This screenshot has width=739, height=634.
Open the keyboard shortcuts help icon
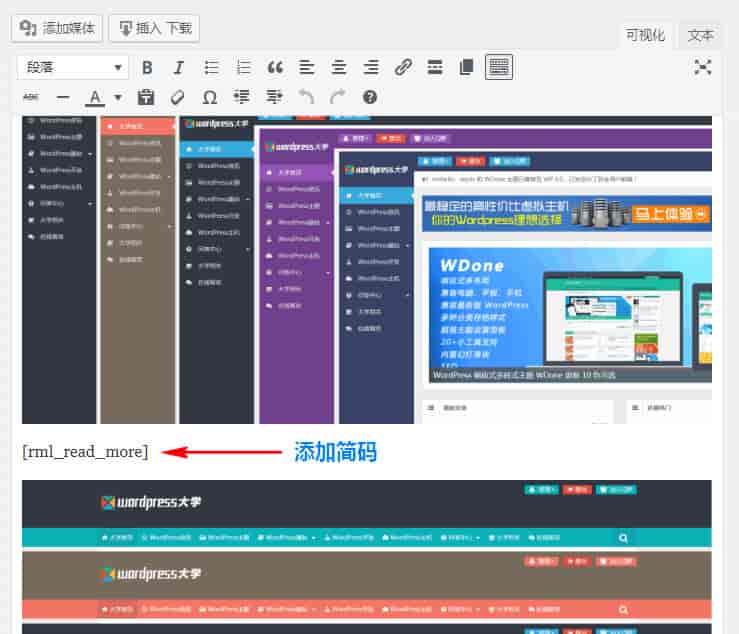369,98
